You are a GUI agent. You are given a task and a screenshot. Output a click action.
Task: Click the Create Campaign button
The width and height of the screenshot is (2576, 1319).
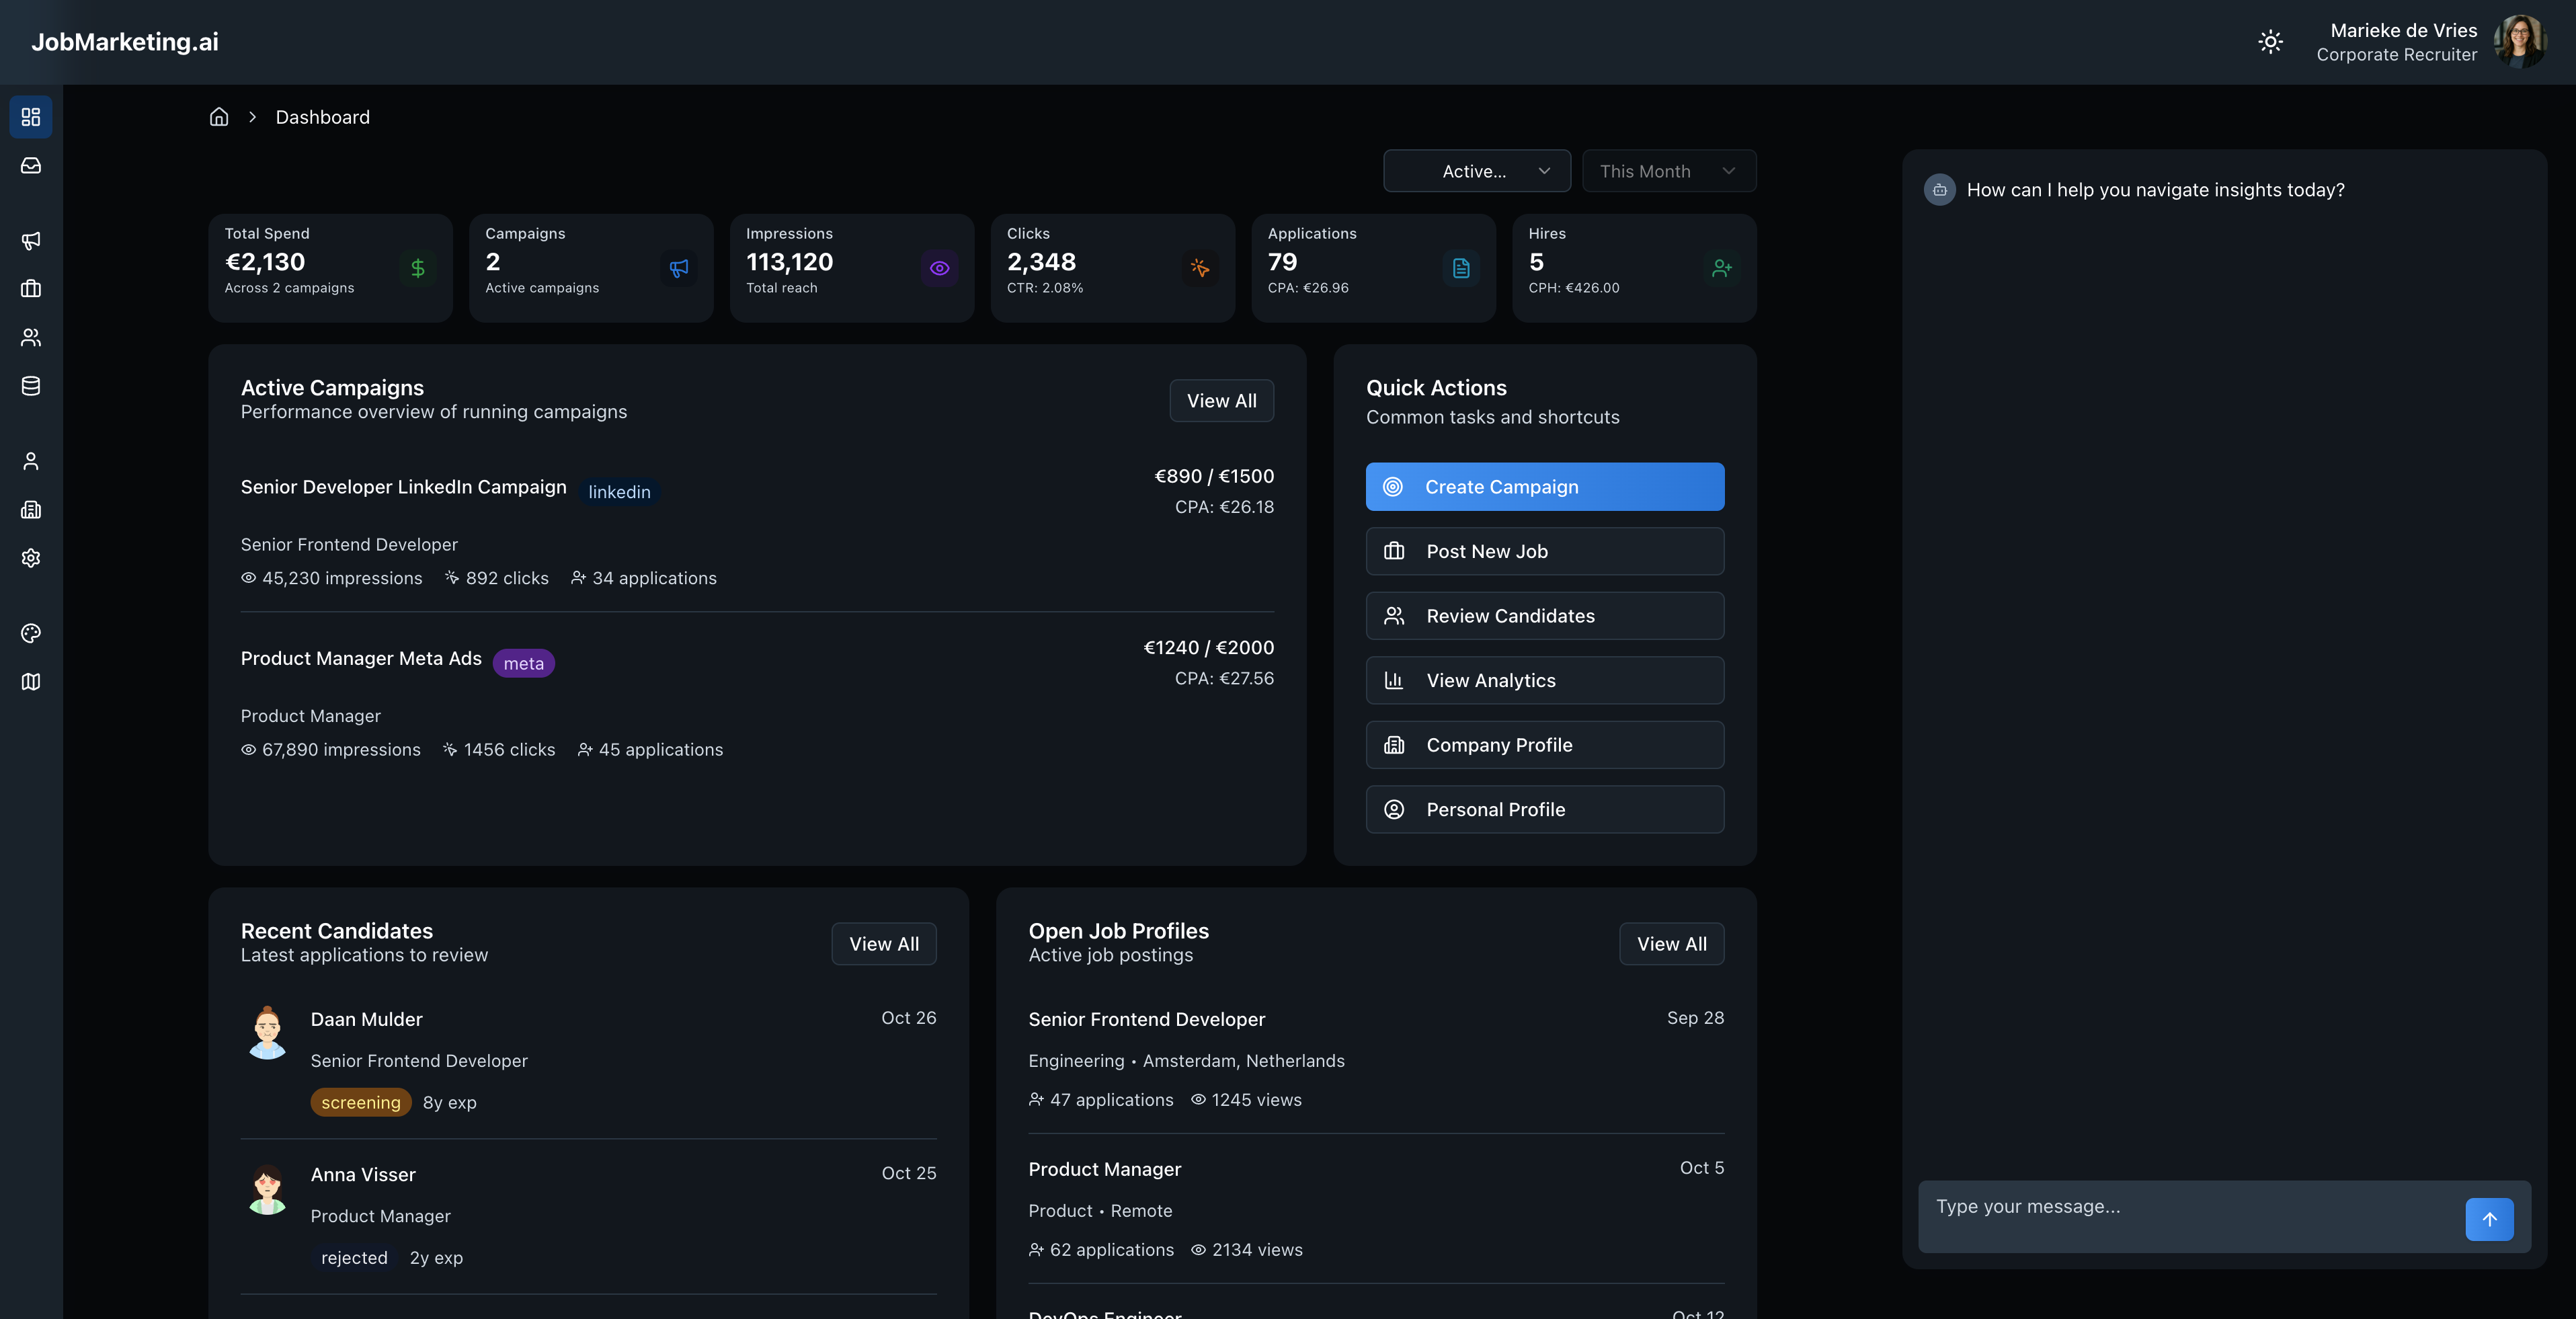pyautogui.click(x=1544, y=487)
